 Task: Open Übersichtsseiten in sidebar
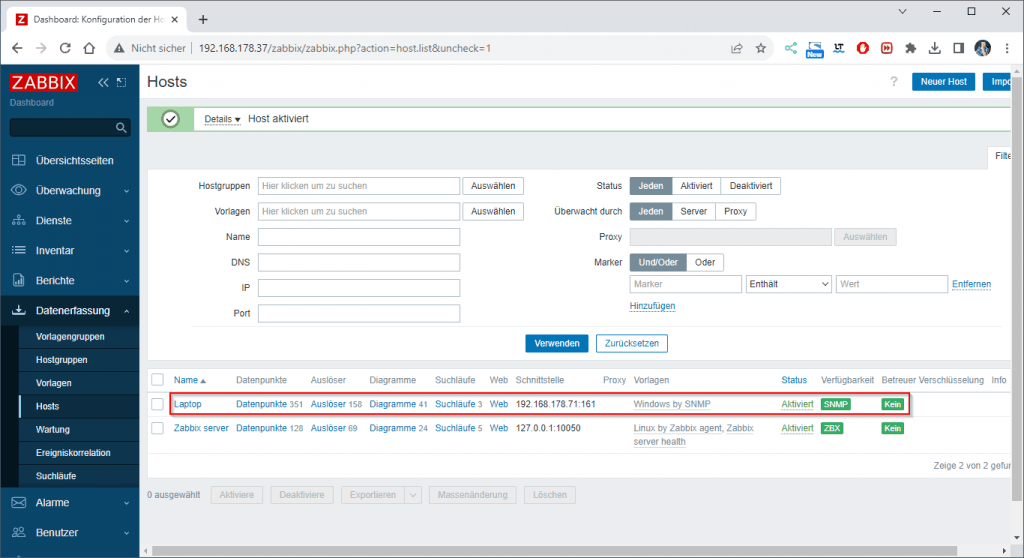click(70, 161)
